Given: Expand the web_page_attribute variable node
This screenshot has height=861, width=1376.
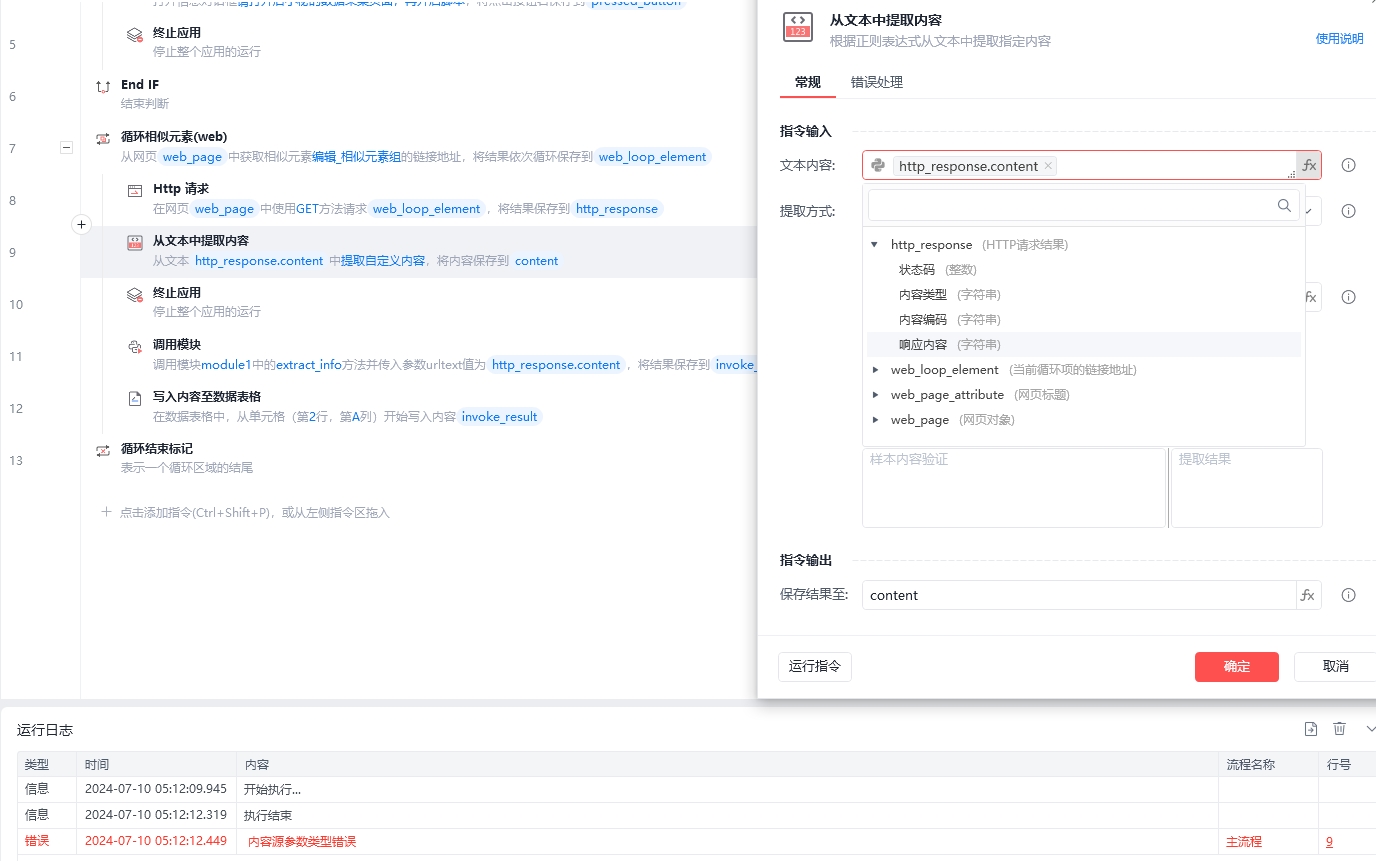Looking at the screenshot, I should [x=876, y=395].
